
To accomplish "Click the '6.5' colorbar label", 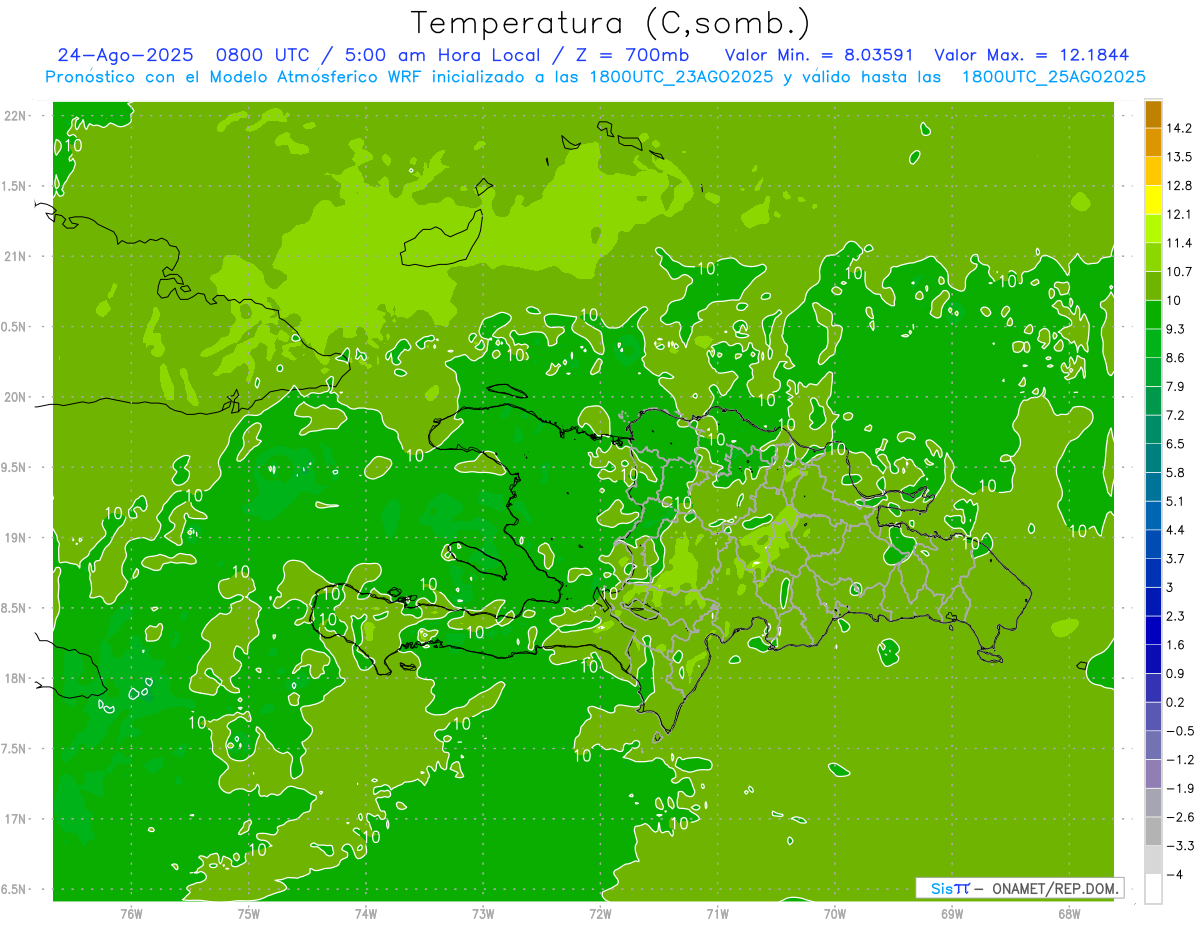I will [x=1176, y=444].
